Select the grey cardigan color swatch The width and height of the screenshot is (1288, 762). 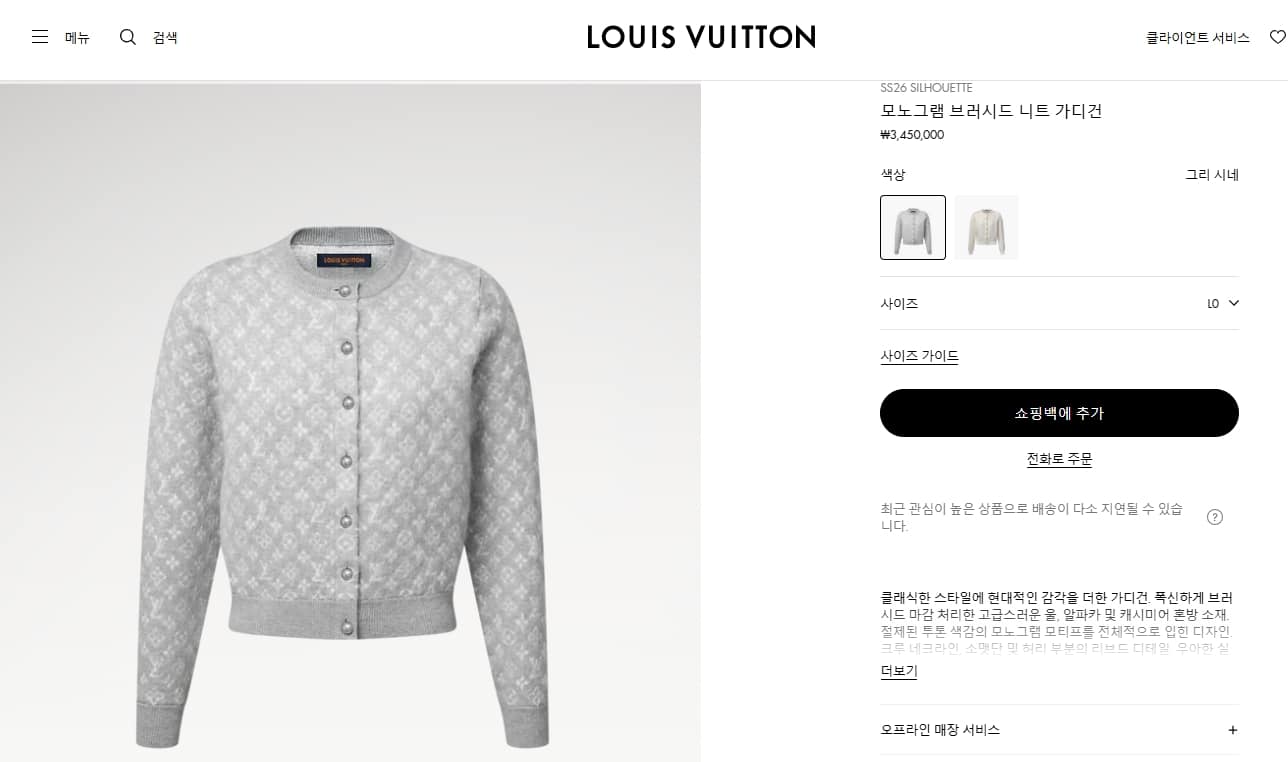click(x=913, y=227)
